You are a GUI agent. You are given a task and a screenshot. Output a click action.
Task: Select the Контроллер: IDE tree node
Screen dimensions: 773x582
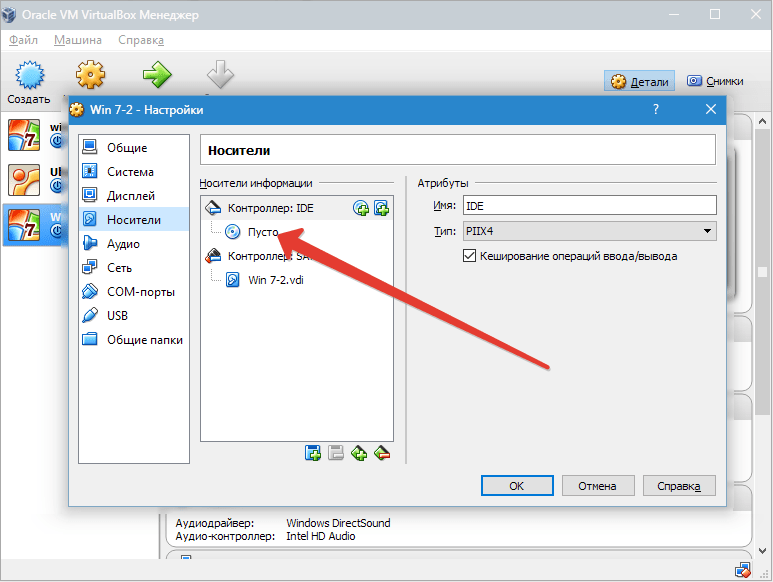coord(270,208)
